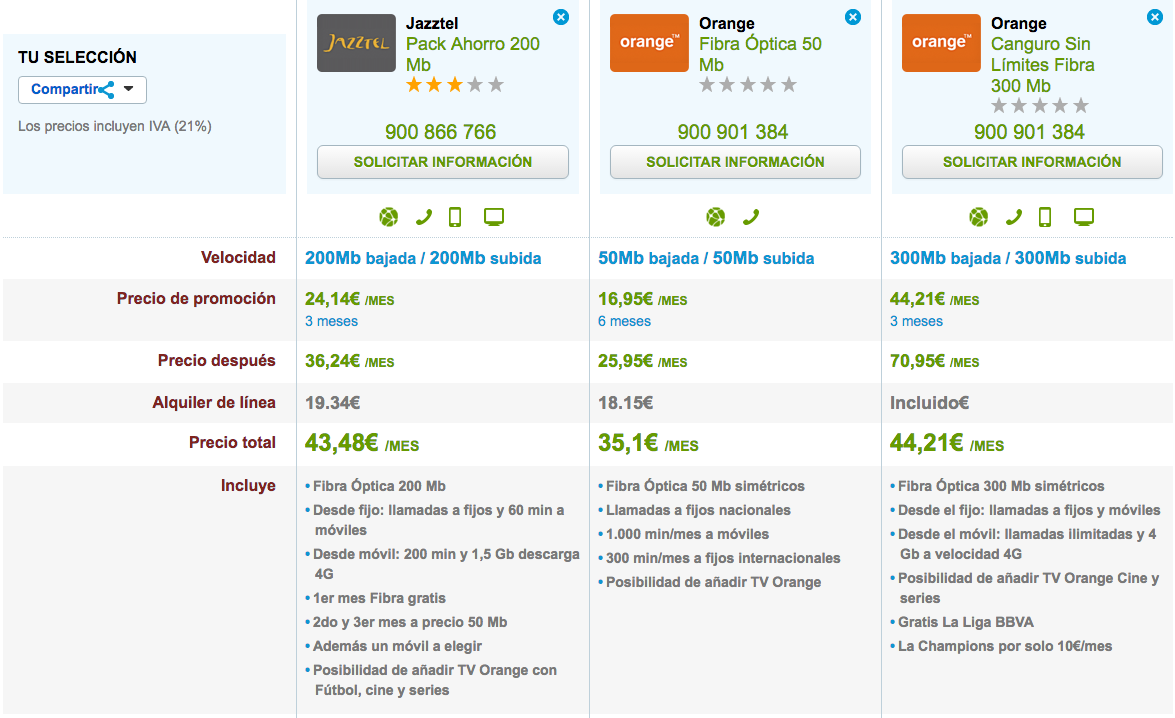Click the Velocidad row label
Image resolution: width=1175 pixels, height=718 pixels.
[238, 258]
